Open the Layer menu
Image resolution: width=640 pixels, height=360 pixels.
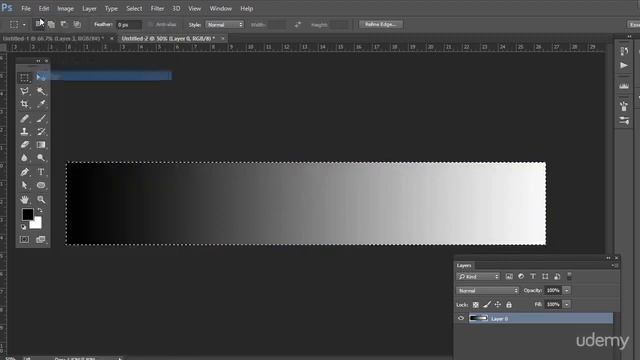(89, 9)
